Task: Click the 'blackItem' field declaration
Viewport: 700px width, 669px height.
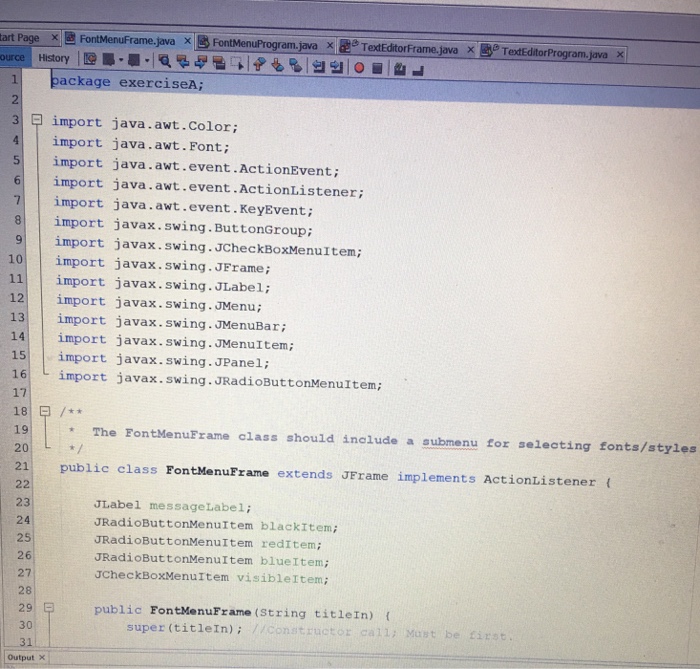Action: pos(216,525)
